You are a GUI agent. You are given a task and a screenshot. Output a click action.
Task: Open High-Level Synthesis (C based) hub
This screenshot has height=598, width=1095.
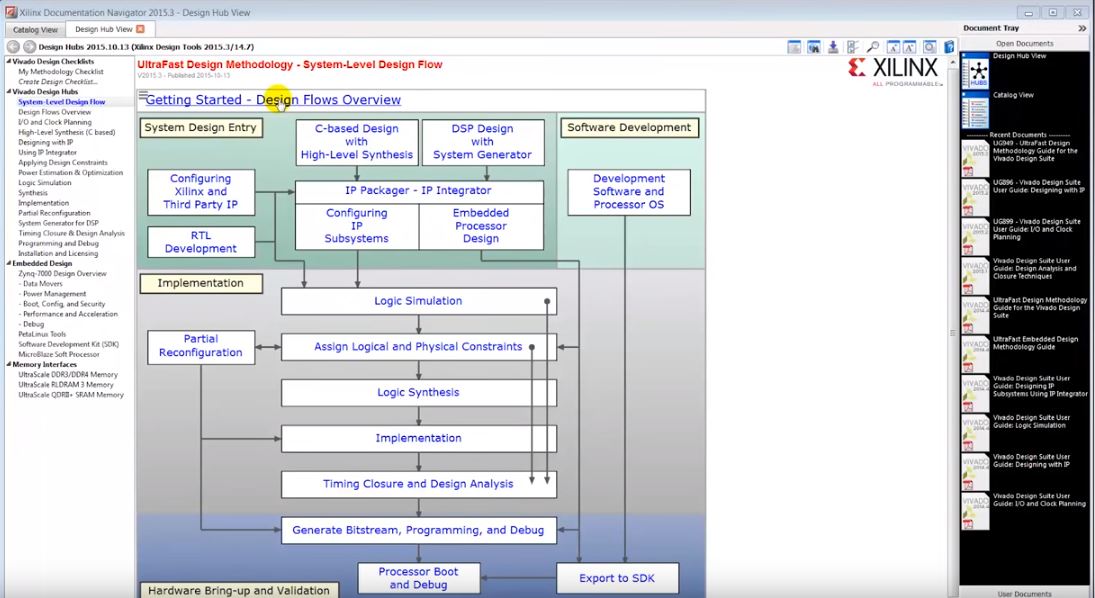(x=66, y=132)
